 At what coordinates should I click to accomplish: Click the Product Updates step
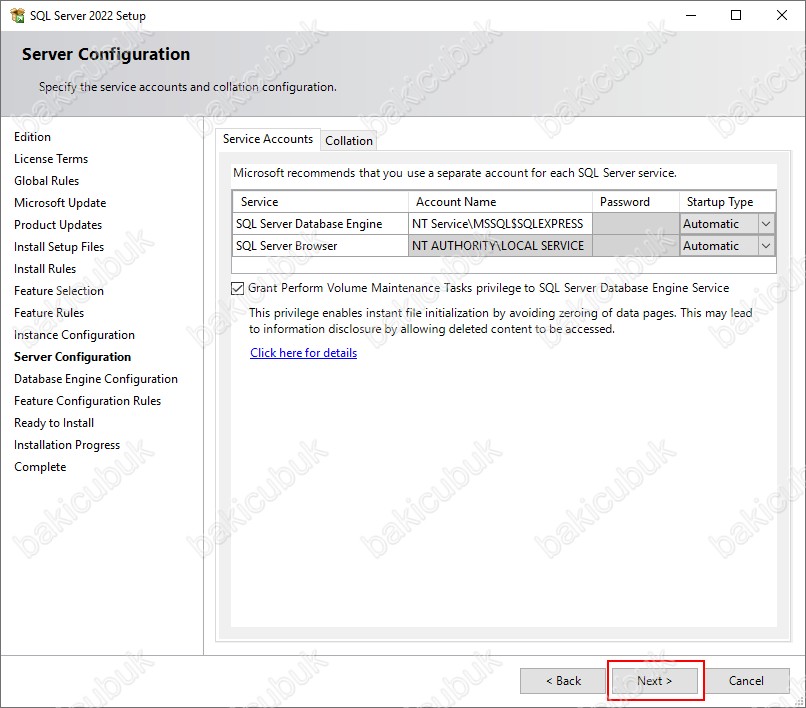point(58,225)
